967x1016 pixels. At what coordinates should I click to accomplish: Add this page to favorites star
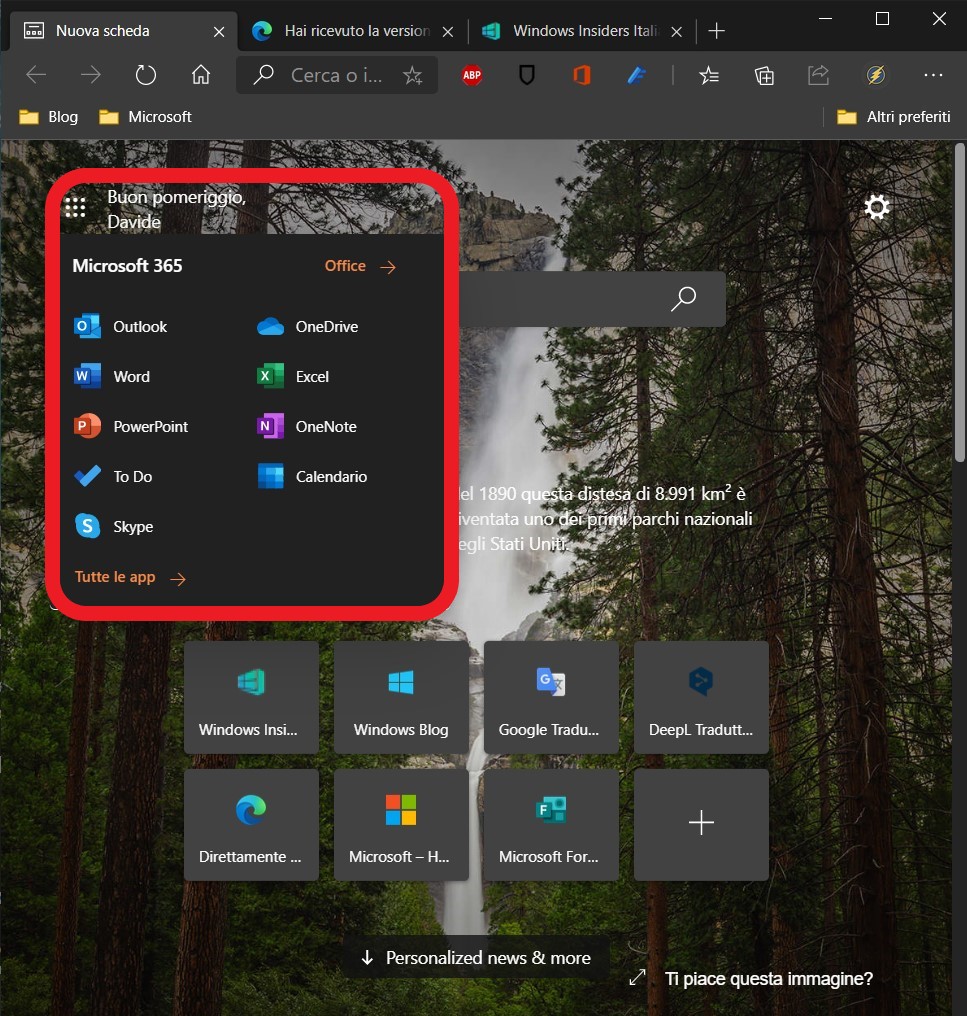coord(412,75)
